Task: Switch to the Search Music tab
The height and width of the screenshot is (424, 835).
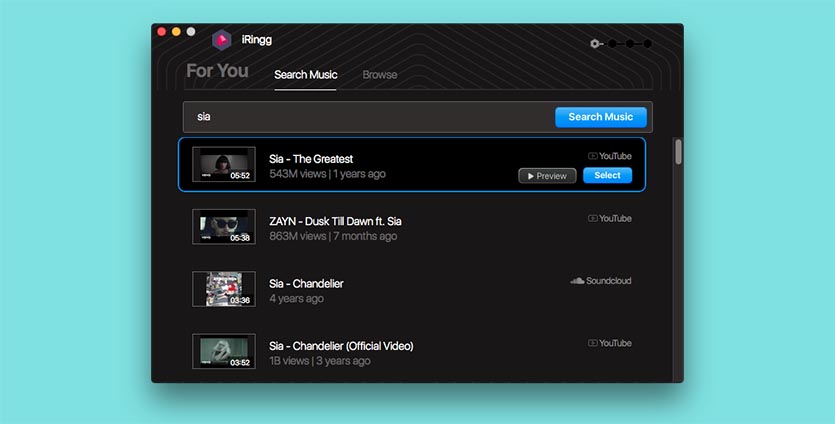Action: click(306, 75)
